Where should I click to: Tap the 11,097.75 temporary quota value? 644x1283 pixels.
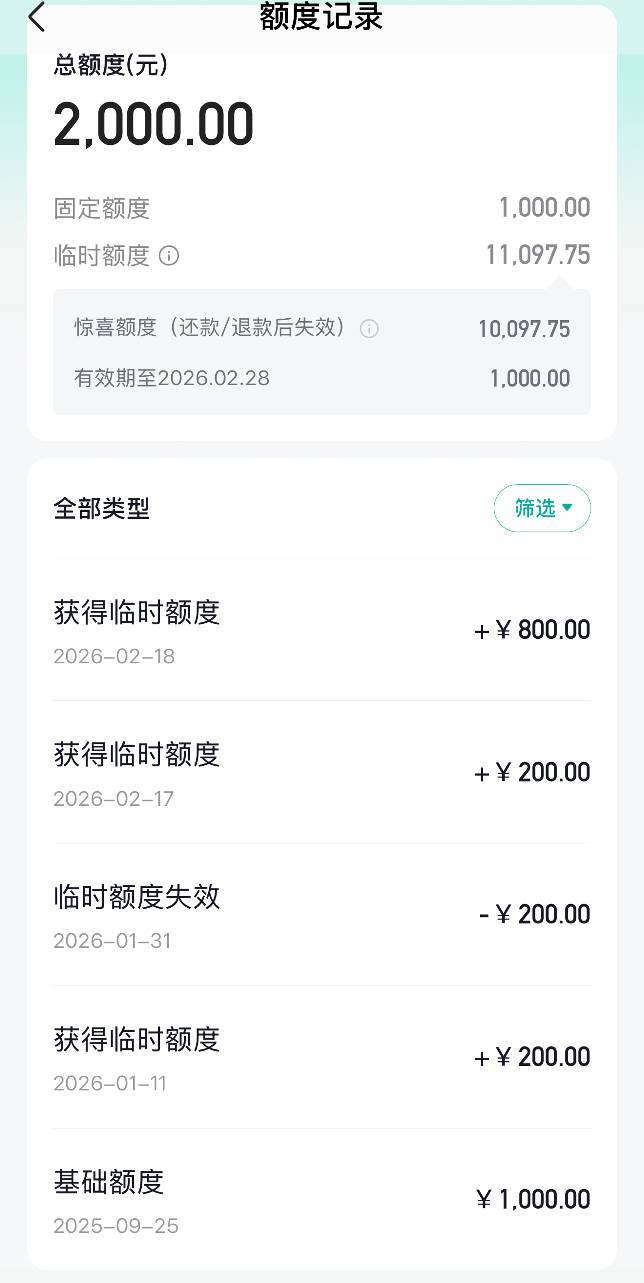point(538,255)
